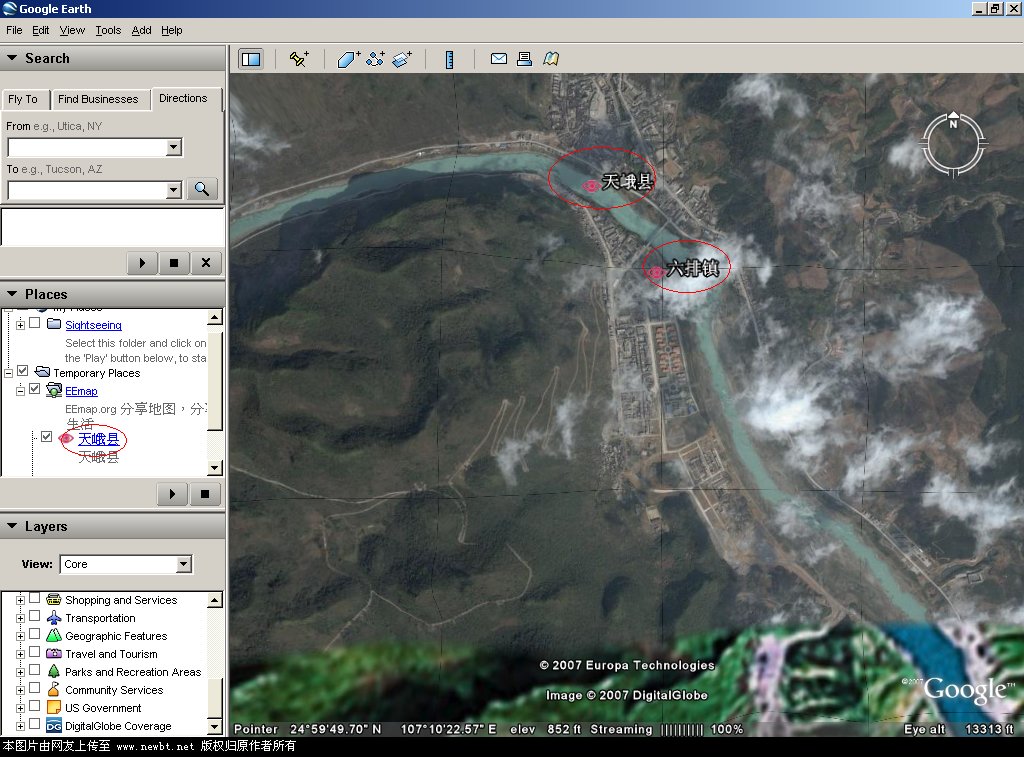Click the Geographic Features layer icon
Viewport: 1024px width, 757px height.
pos(54,636)
